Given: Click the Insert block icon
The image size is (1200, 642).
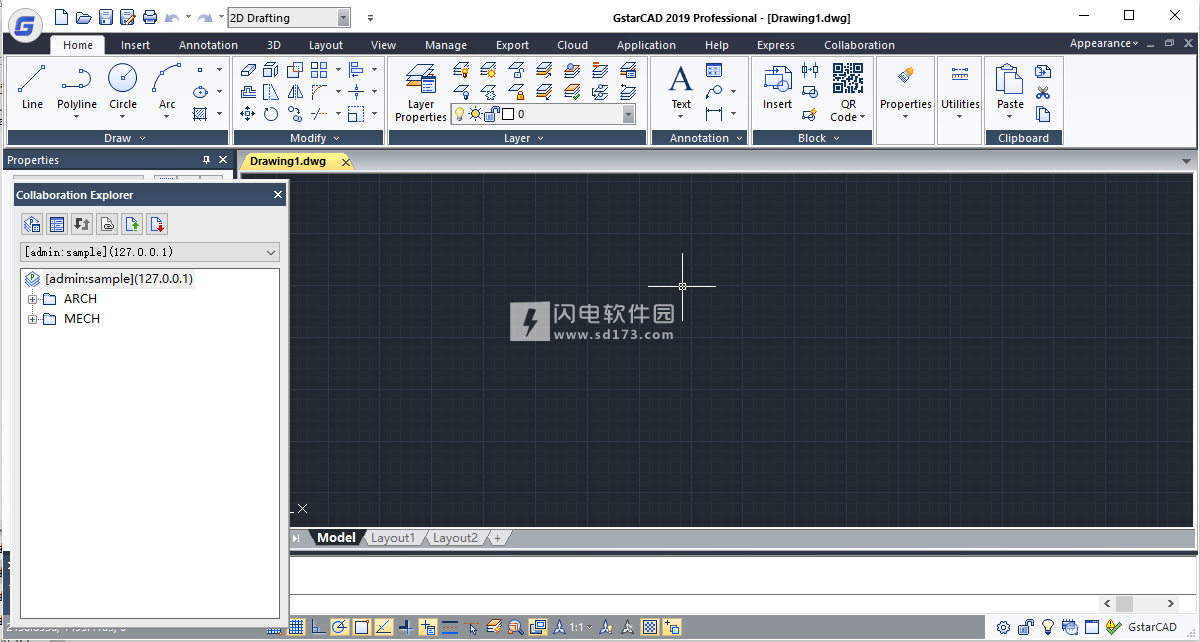Looking at the screenshot, I should [777, 87].
